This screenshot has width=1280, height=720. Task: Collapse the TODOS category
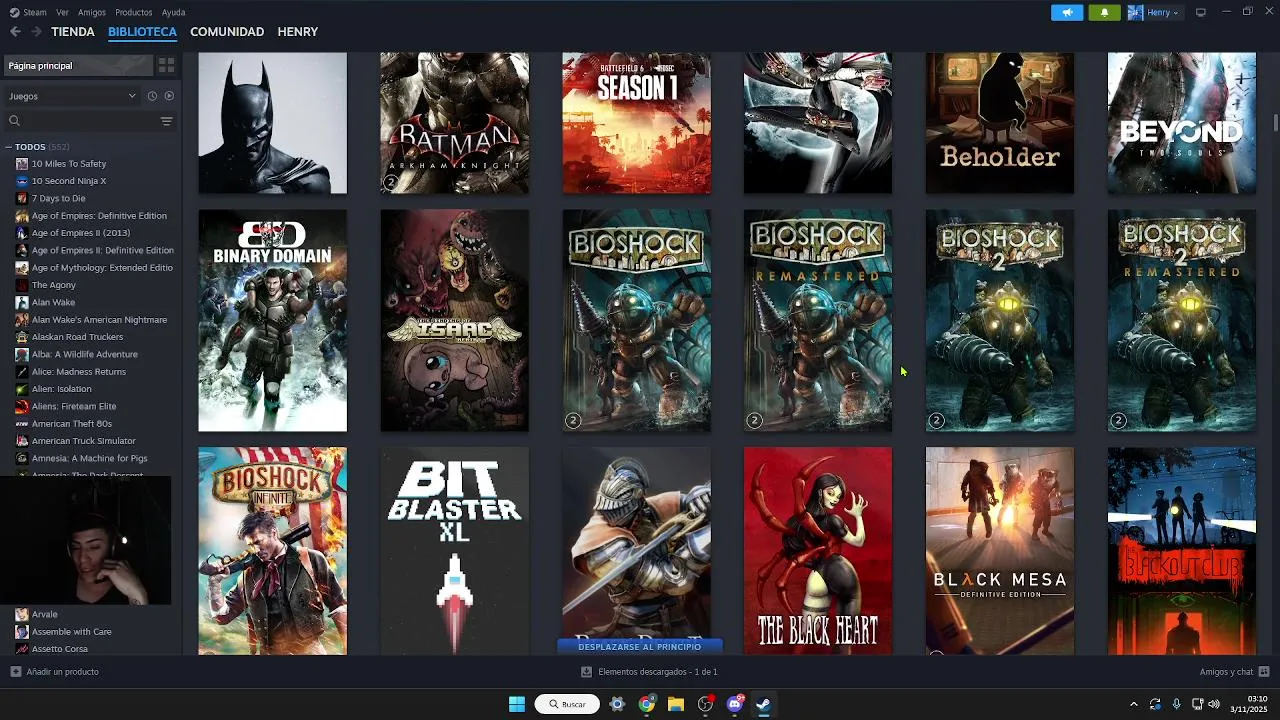click(x=9, y=147)
